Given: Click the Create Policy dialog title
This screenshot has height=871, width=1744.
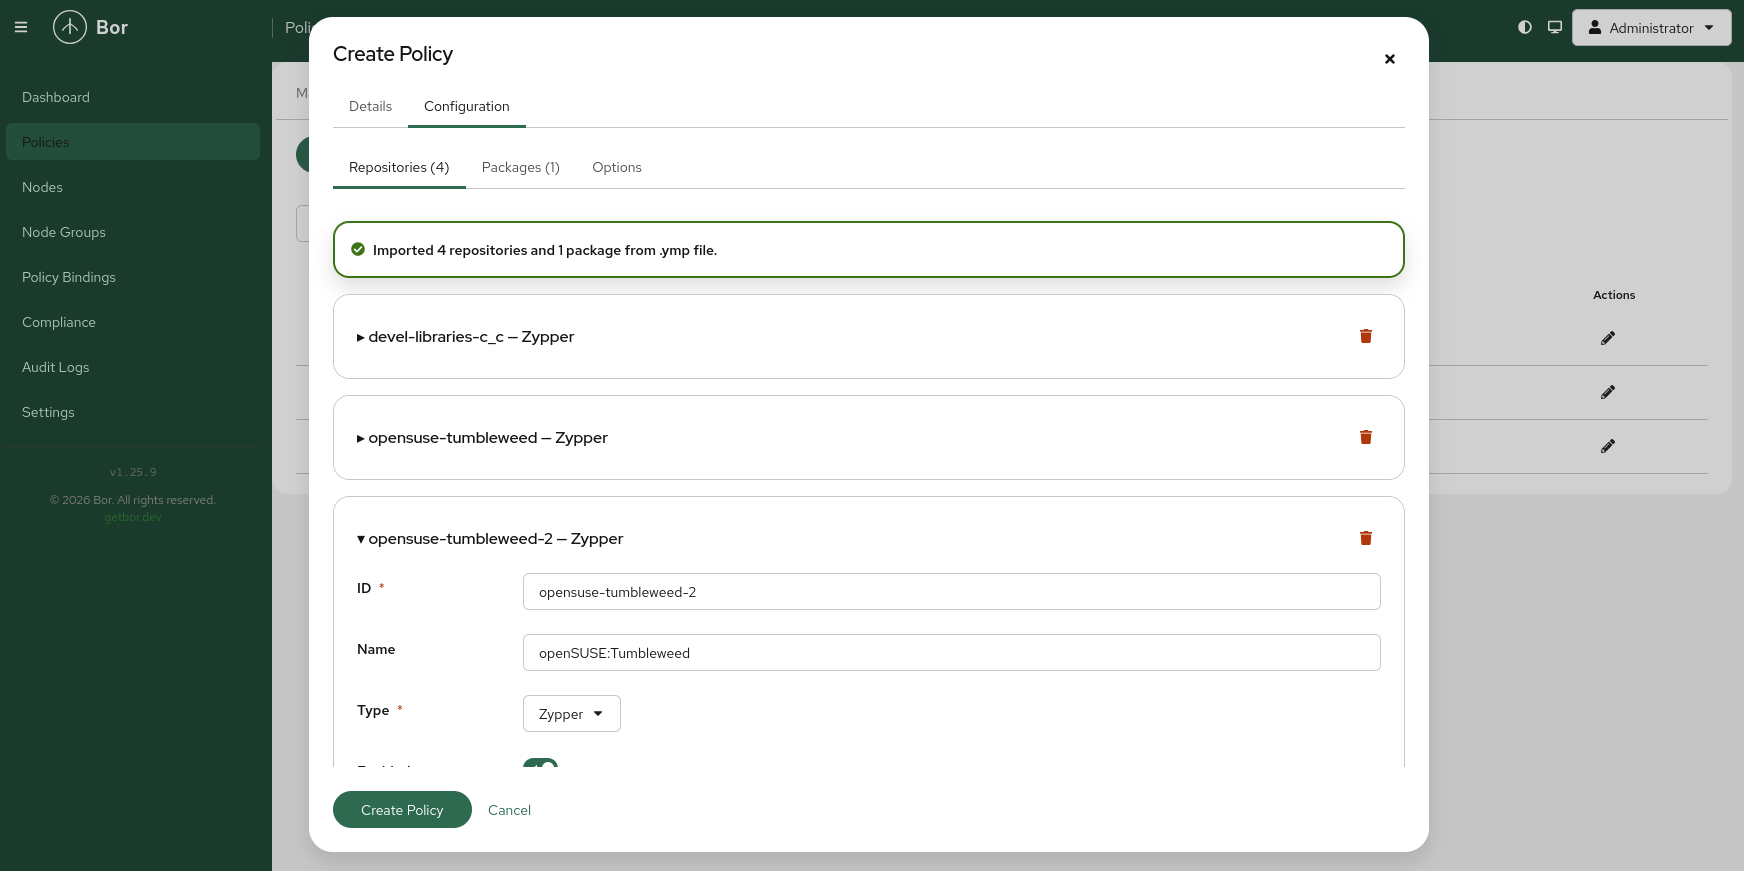Looking at the screenshot, I should [x=393, y=54].
